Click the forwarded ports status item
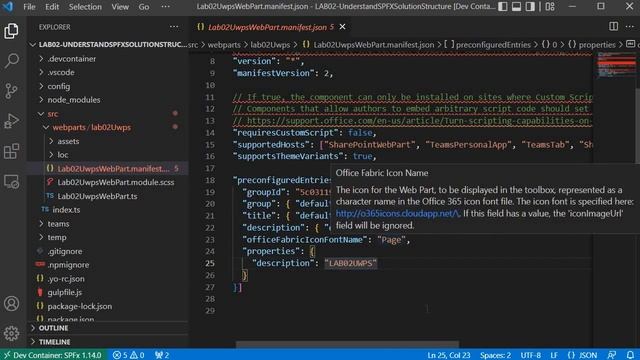The width and height of the screenshot is (640, 360). [x=162, y=355]
